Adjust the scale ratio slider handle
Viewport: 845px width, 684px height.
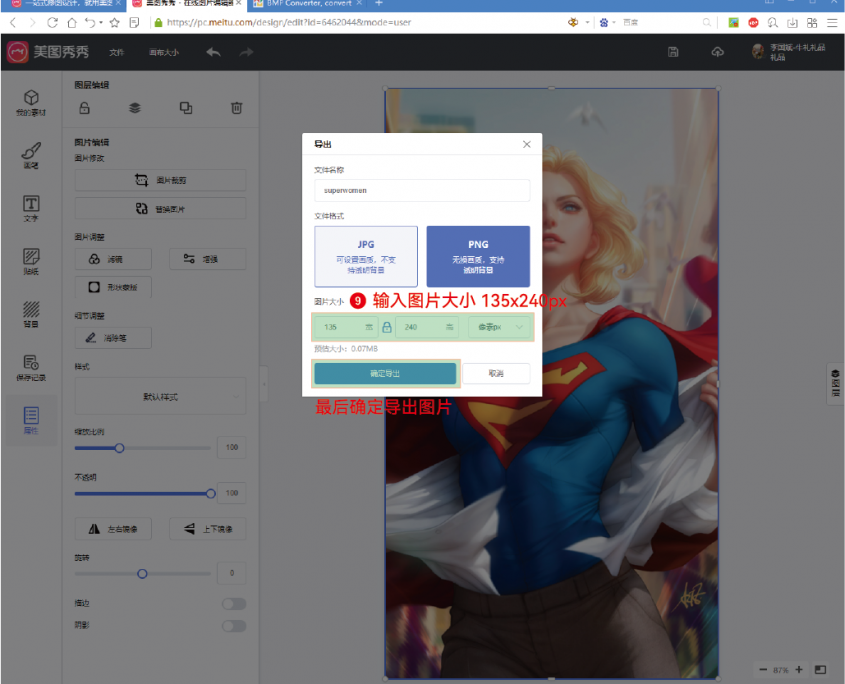(120, 448)
